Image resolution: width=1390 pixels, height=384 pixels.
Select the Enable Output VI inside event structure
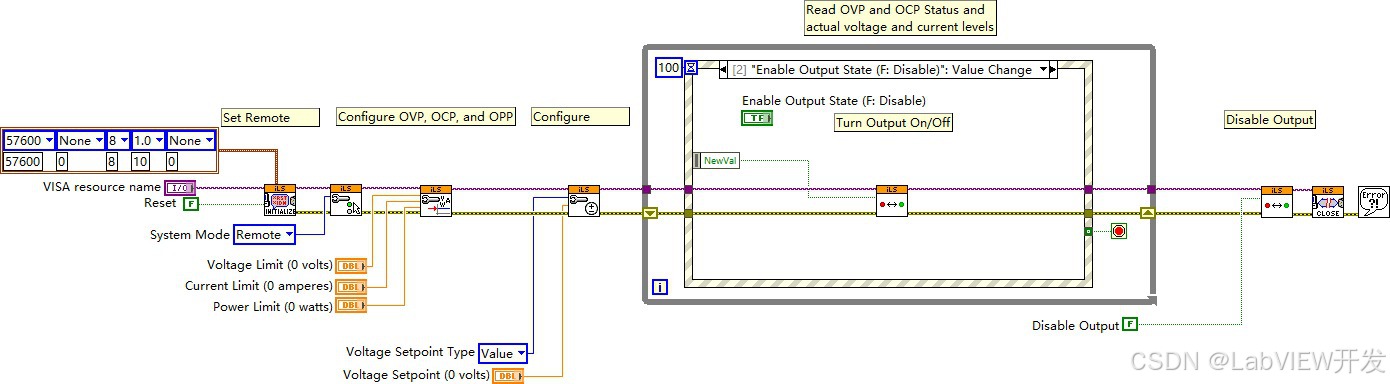pos(892,201)
